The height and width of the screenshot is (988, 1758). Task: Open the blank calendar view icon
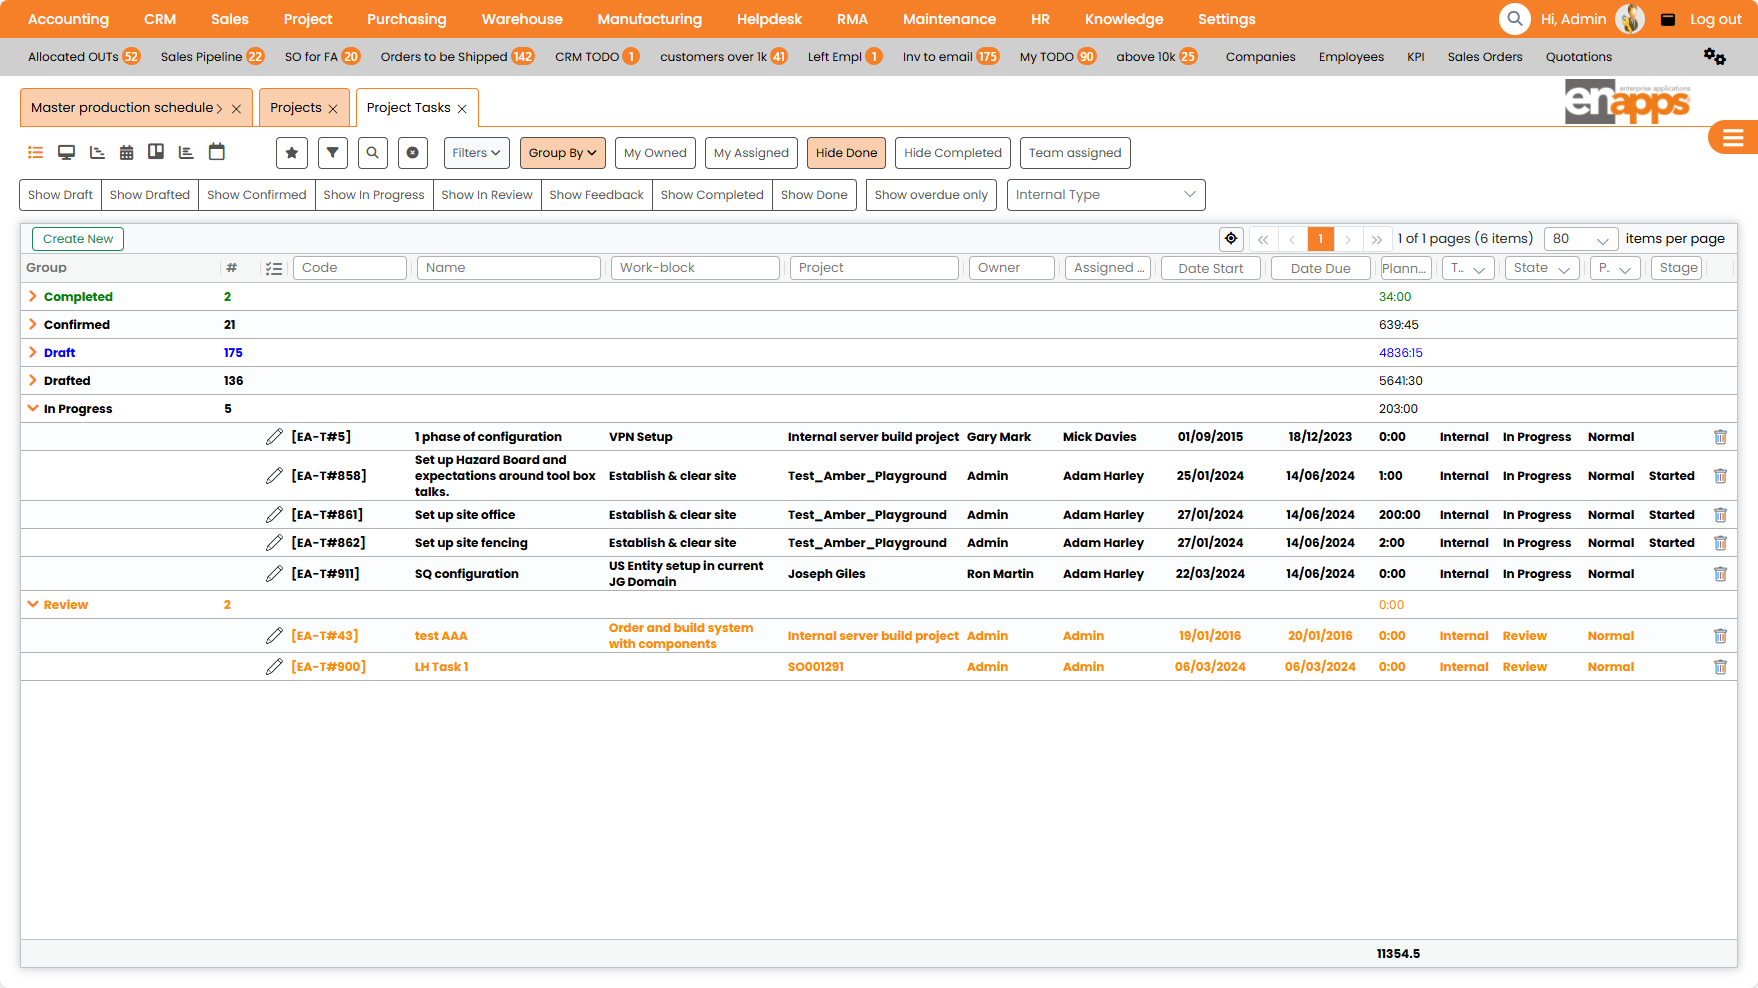click(x=217, y=152)
